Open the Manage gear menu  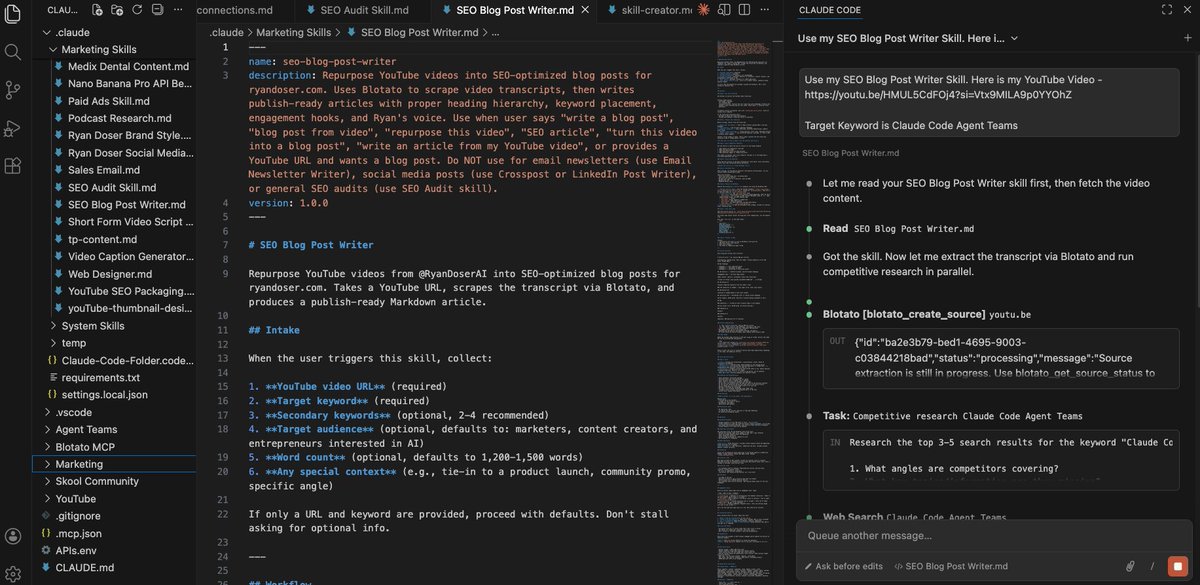(13, 573)
